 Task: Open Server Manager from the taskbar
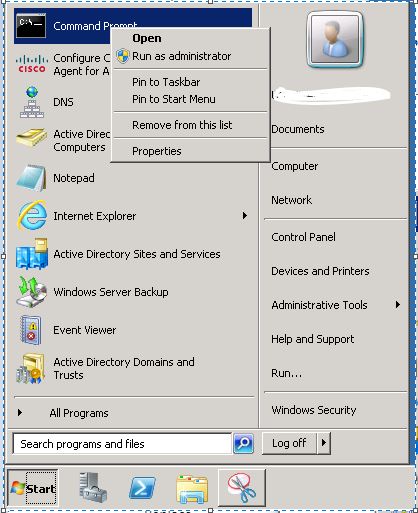(93, 488)
